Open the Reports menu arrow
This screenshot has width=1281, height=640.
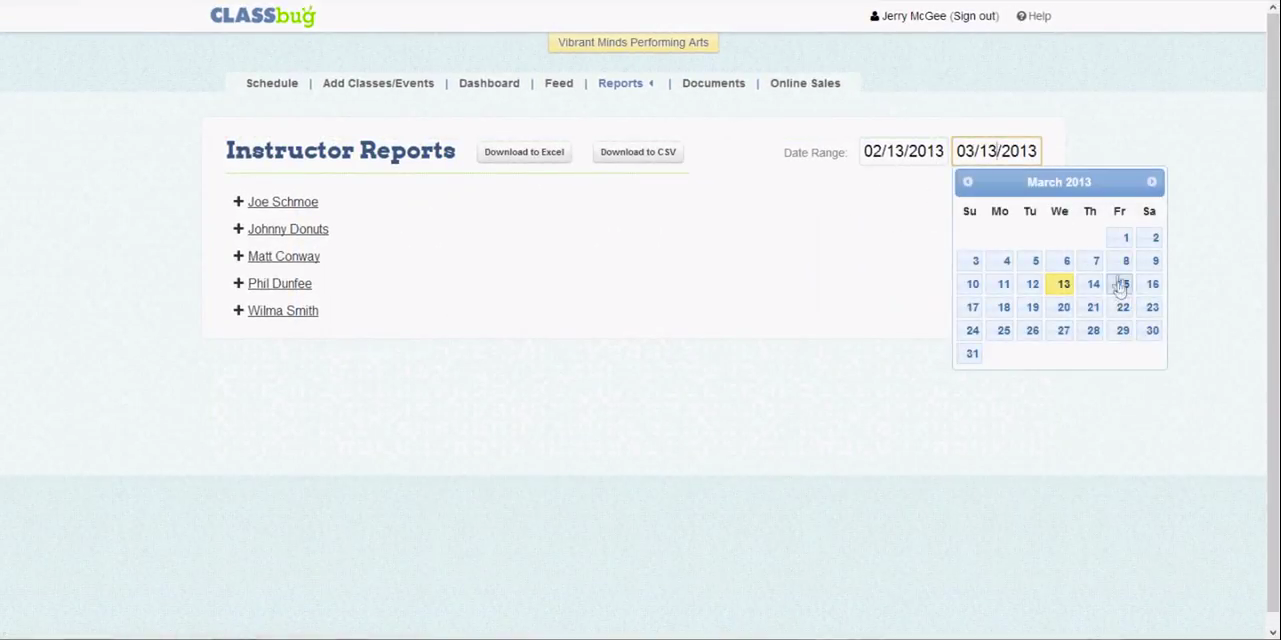coord(651,83)
